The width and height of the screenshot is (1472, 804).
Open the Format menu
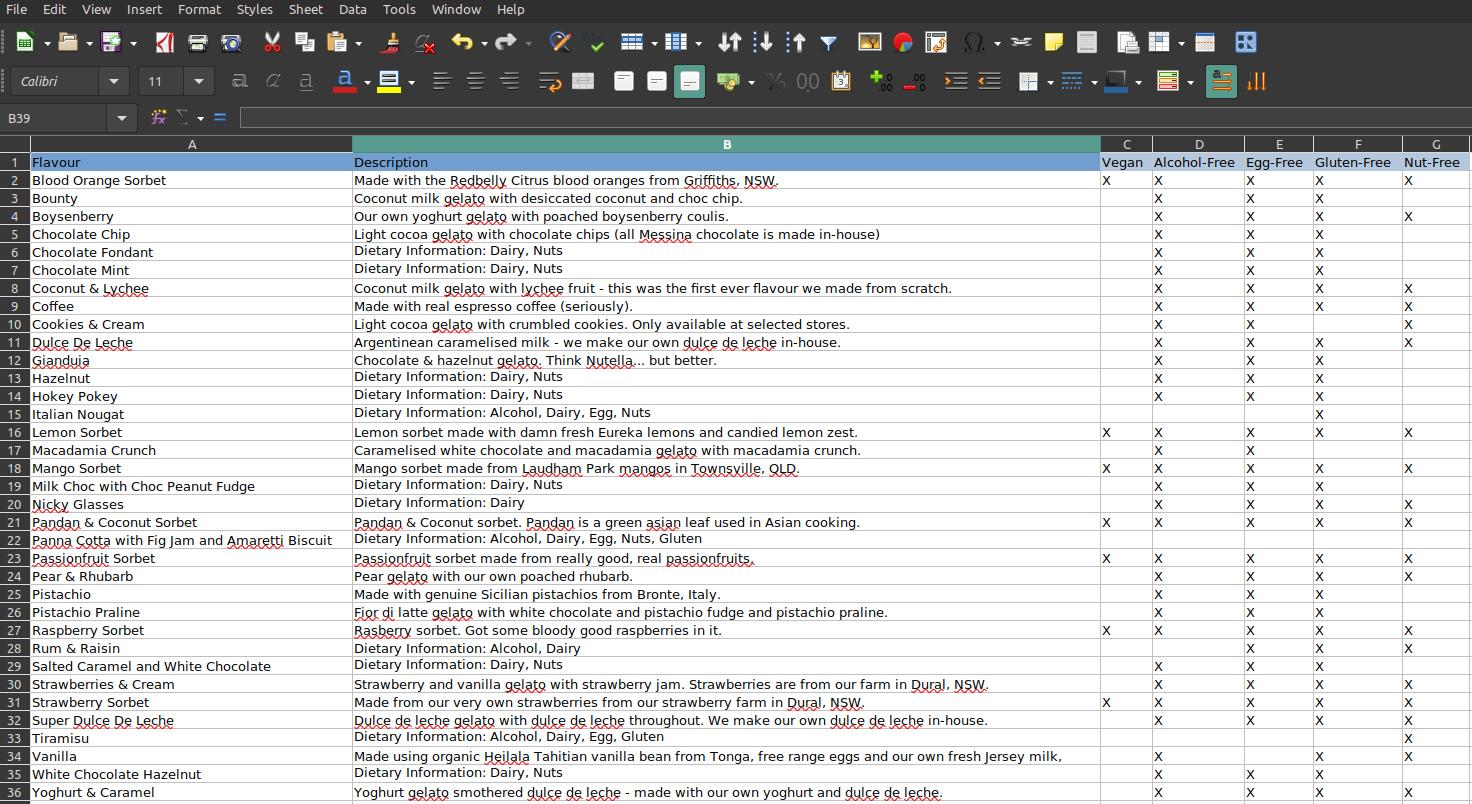(x=199, y=9)
